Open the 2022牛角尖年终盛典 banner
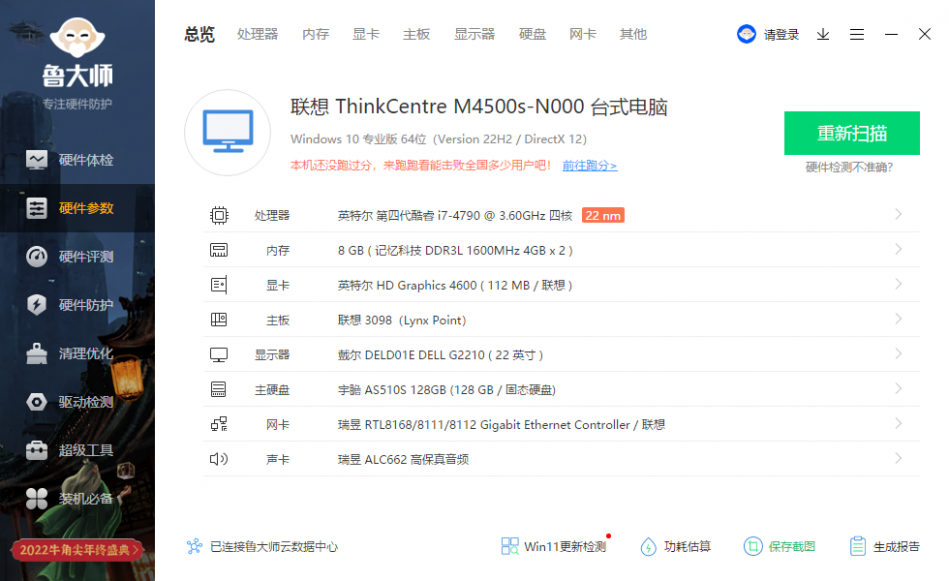The image size is (949, 581). point(77,550)
